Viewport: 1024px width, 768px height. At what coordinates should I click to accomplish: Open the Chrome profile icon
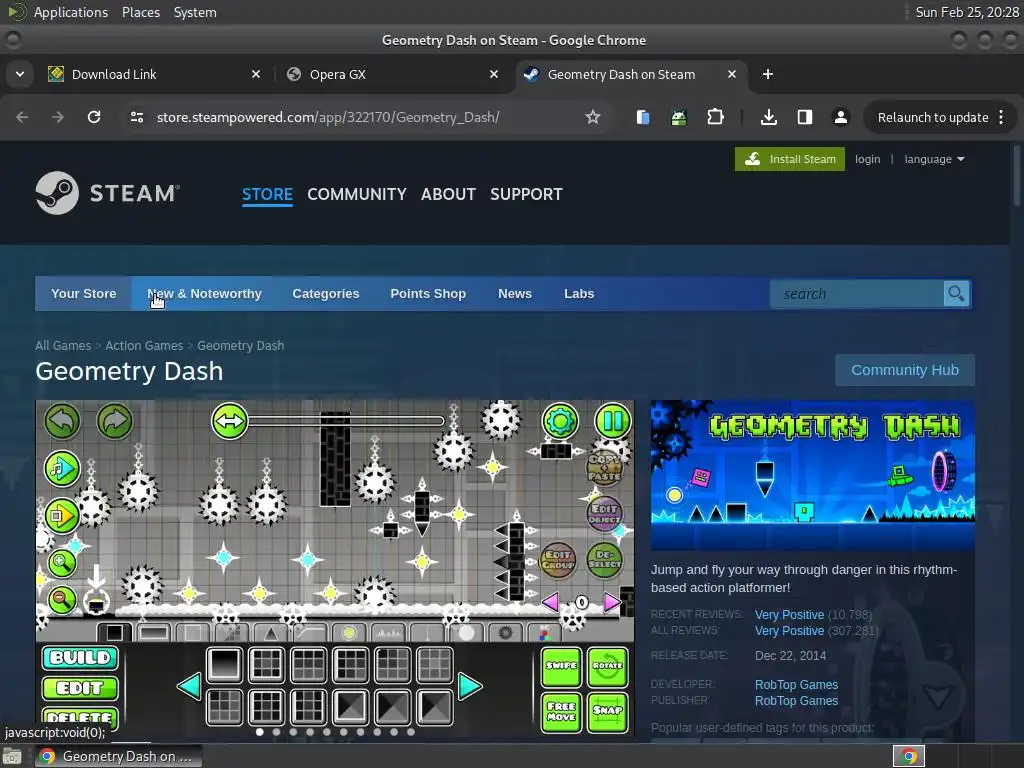[840, 118]
